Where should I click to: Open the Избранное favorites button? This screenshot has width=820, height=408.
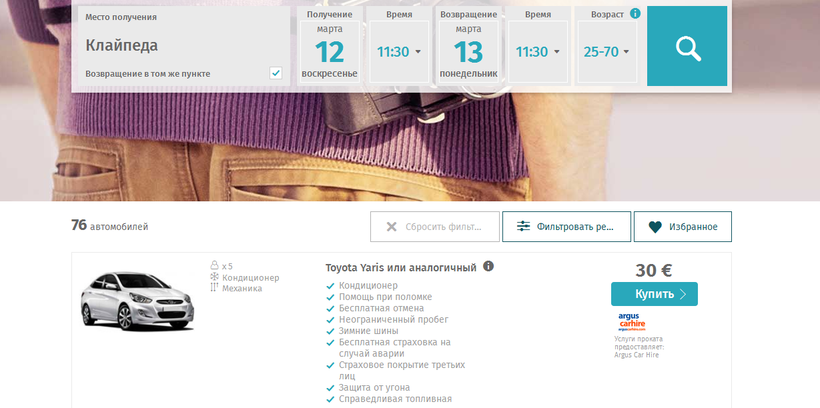[682, 226]
